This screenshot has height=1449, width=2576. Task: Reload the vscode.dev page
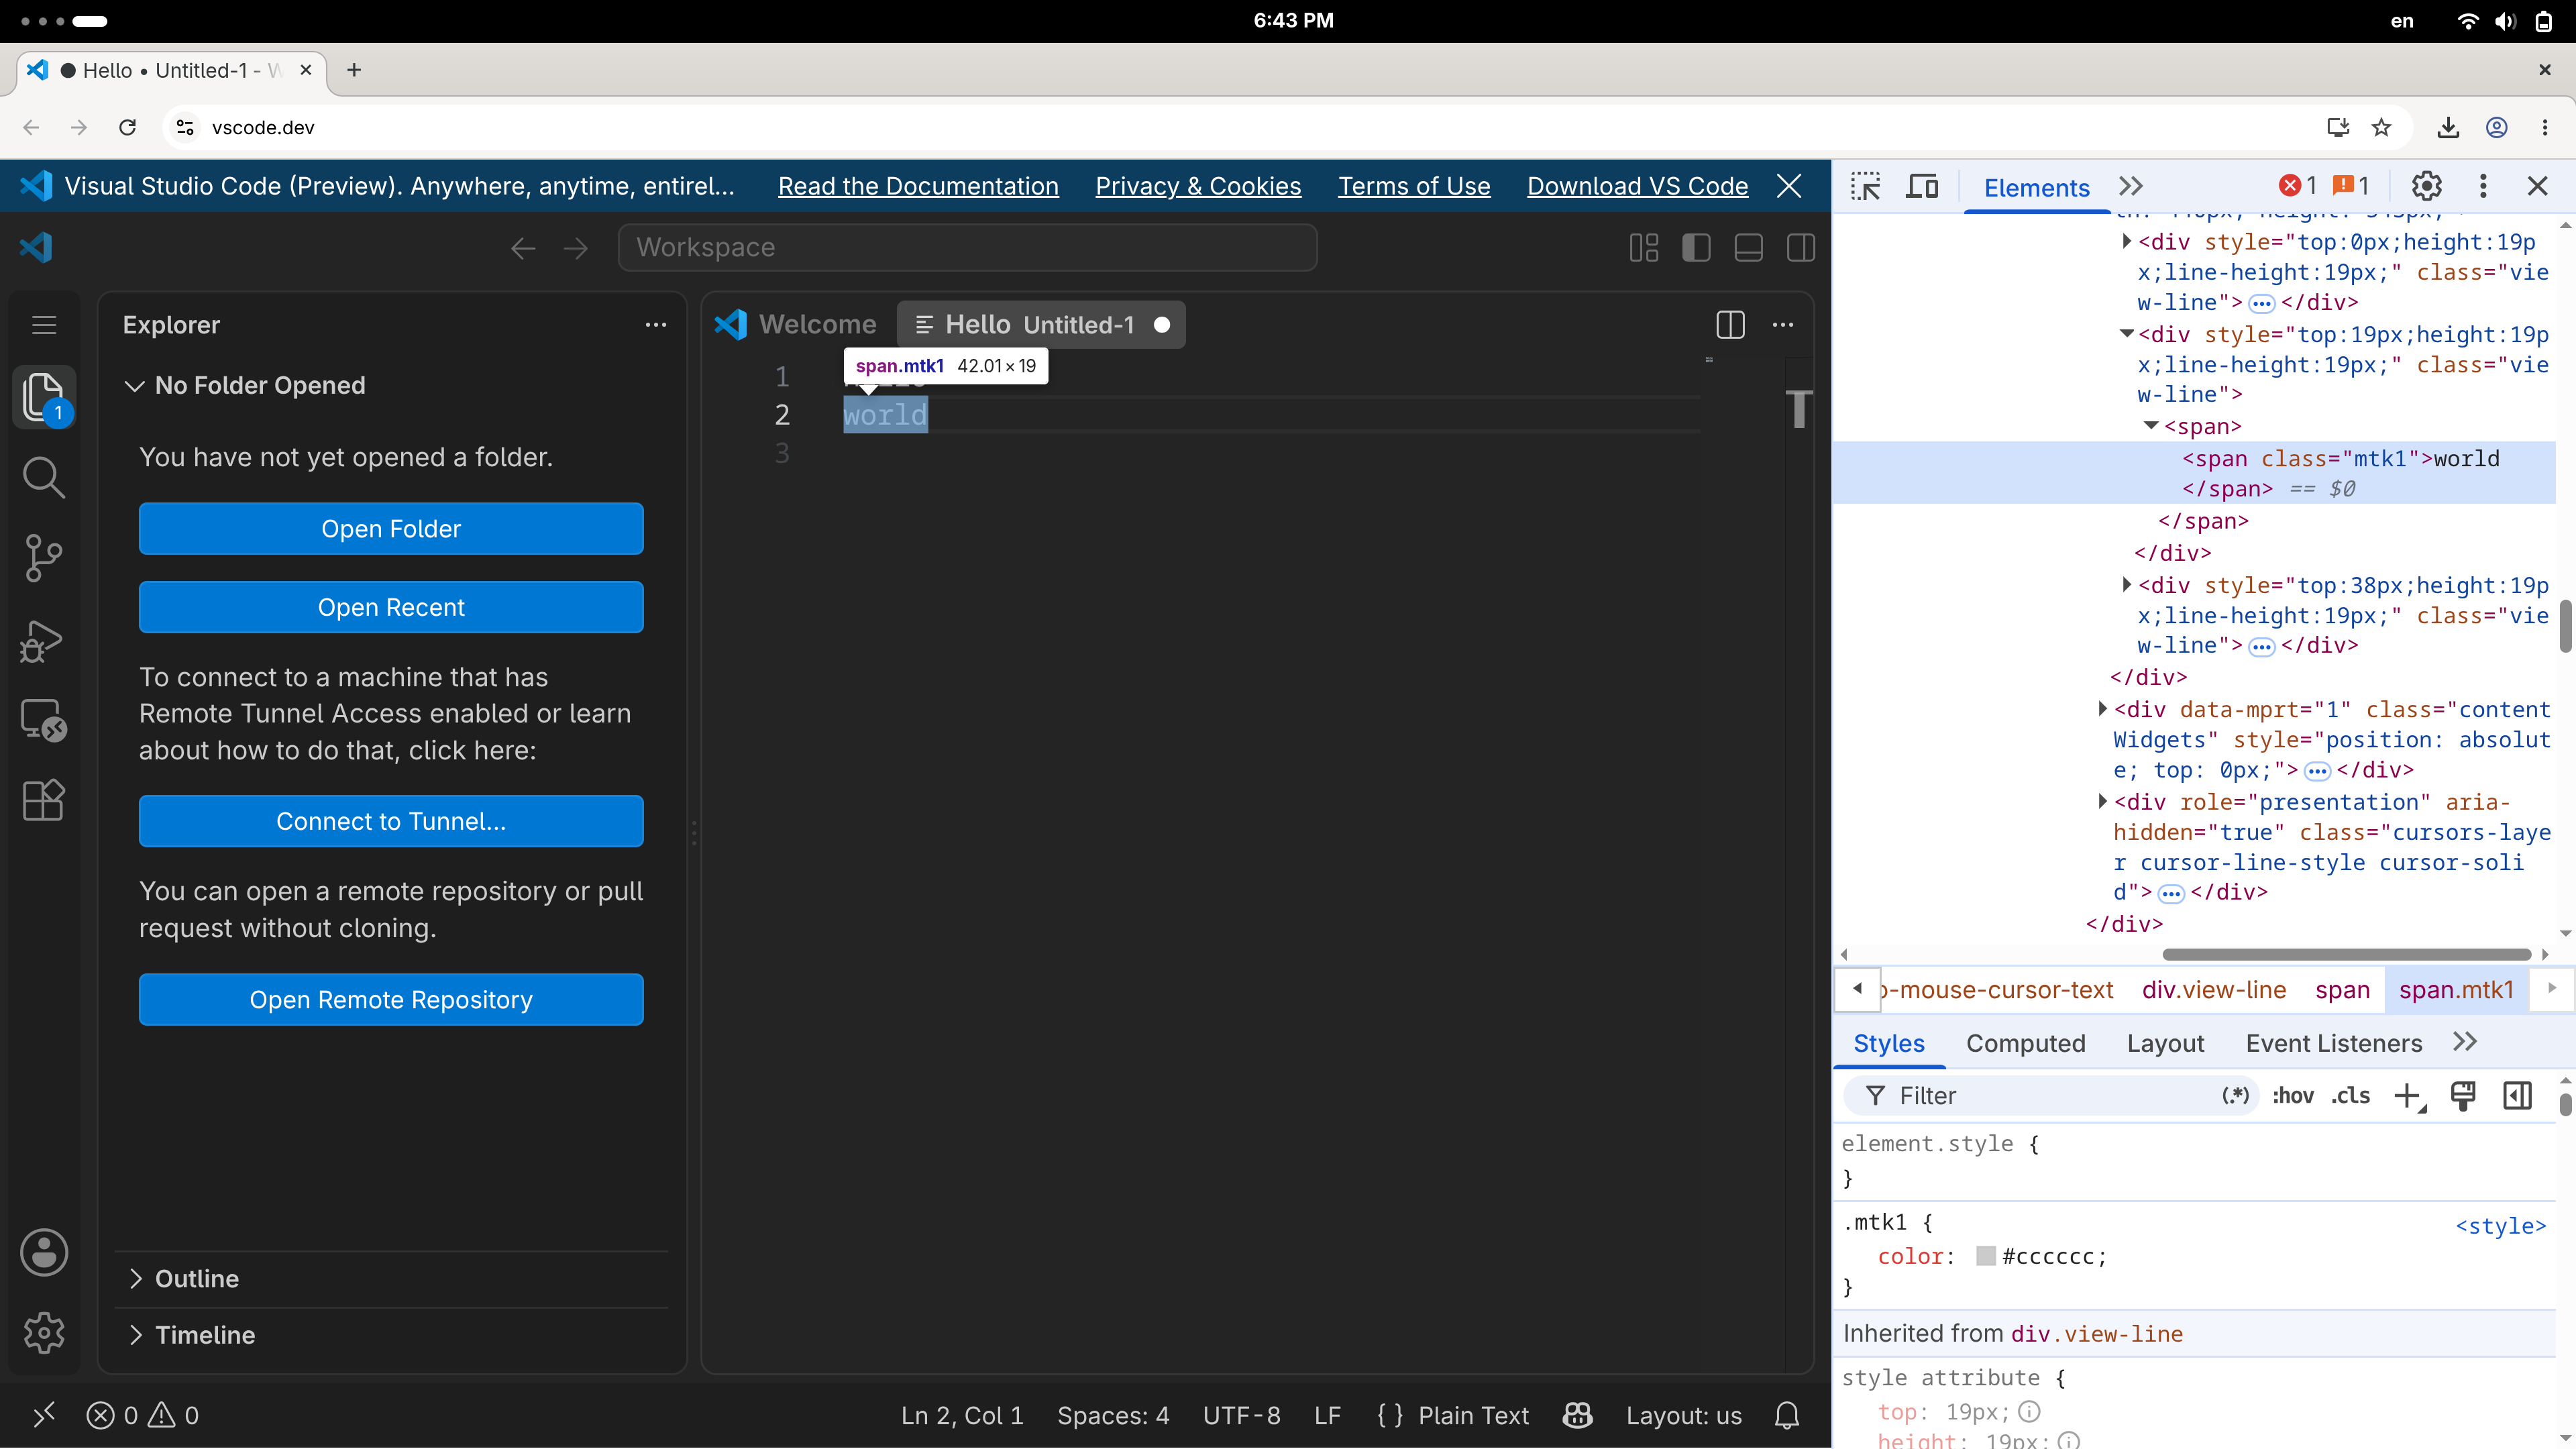point(127,128)
